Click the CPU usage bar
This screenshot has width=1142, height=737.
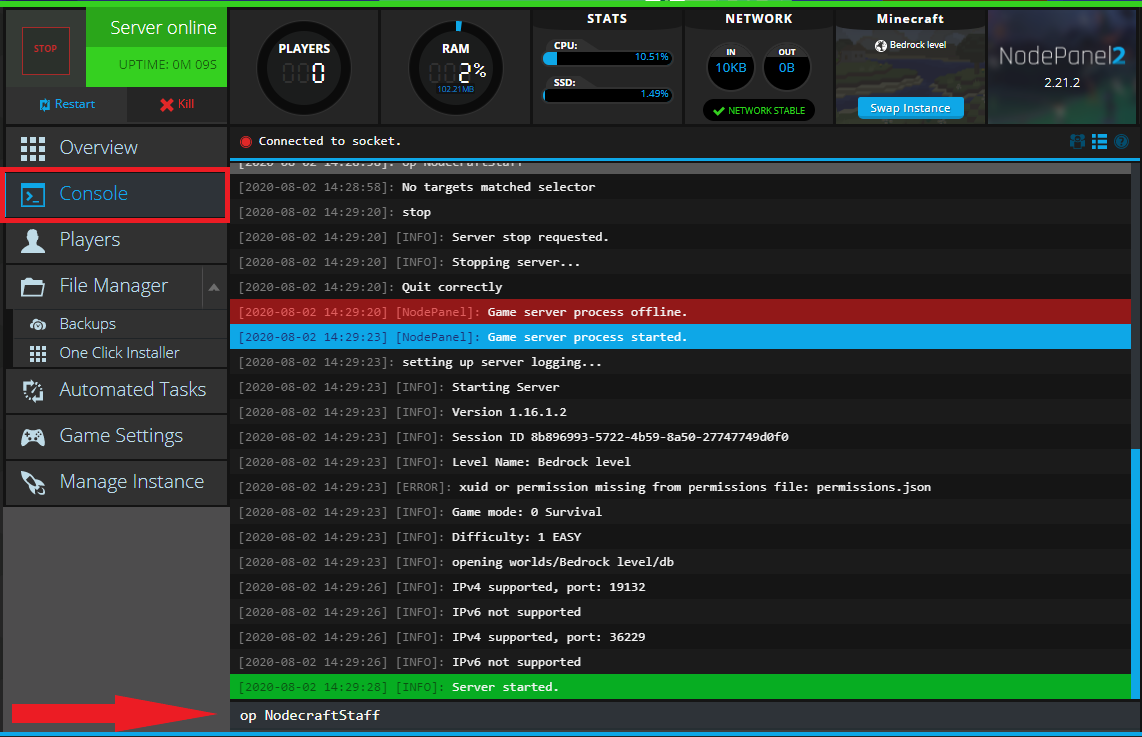[x=606, y=58]
